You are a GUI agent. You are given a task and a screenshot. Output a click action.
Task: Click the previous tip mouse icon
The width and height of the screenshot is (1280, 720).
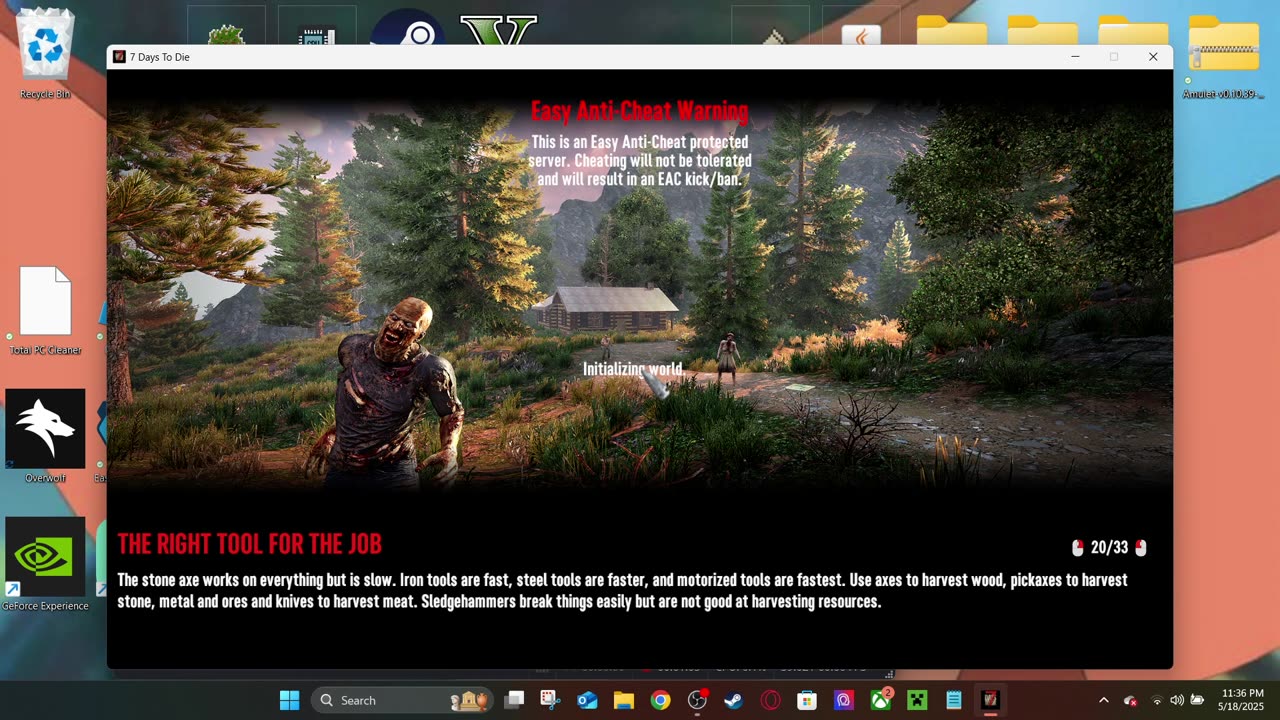pyautogui.click(x=1078, y=548)
